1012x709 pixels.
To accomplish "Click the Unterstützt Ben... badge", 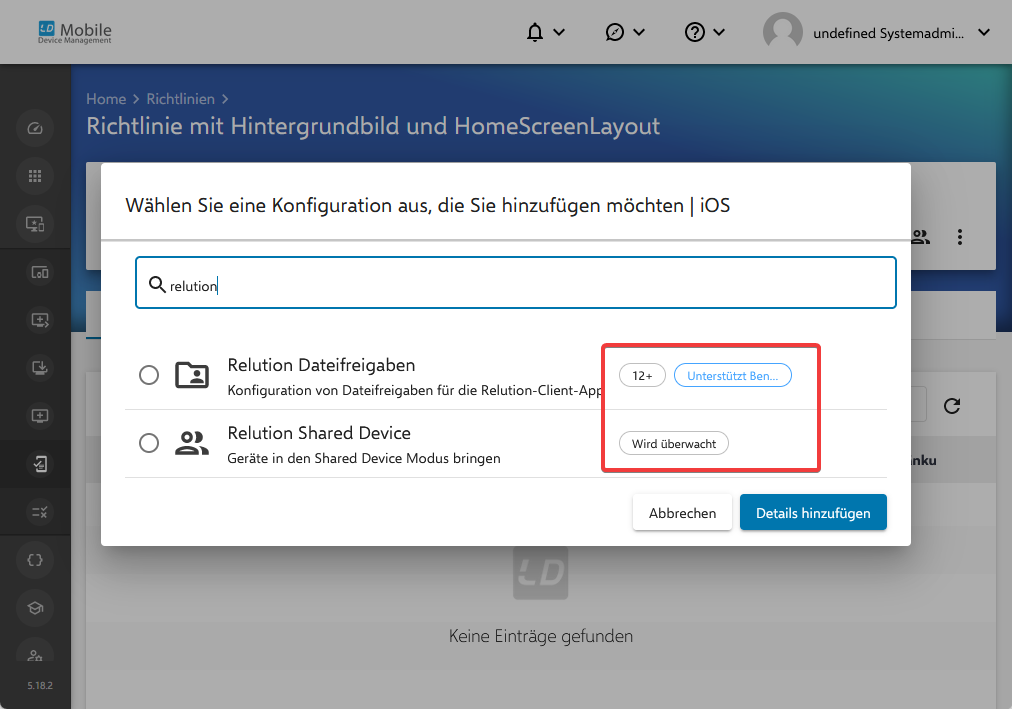I will point(733,375).
